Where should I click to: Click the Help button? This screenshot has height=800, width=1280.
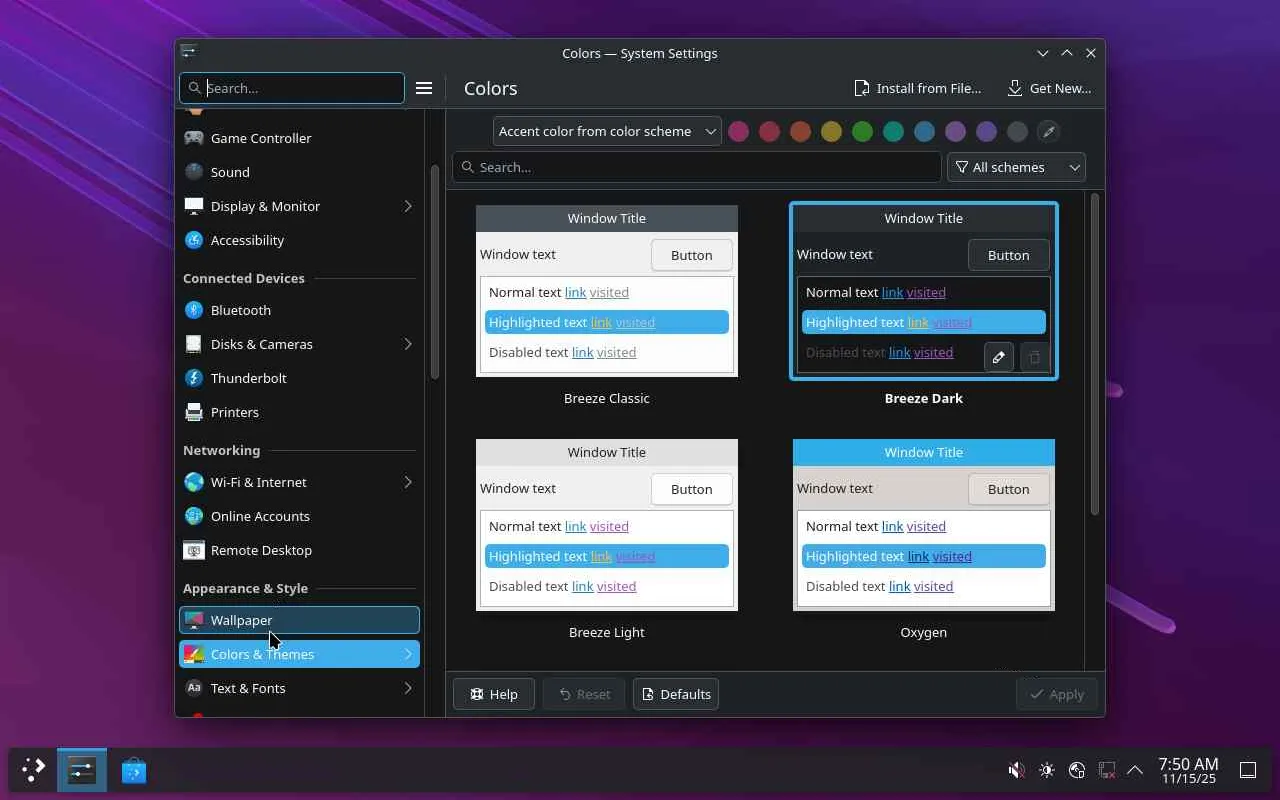pyautogui.click(x=494, y=694)
